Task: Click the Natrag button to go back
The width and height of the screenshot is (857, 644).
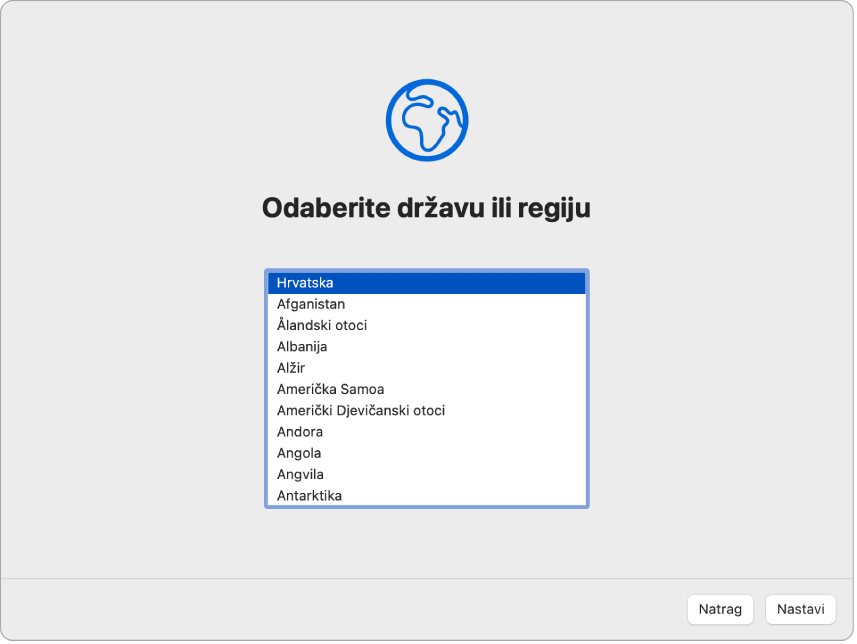Action: tap(720, 609)
